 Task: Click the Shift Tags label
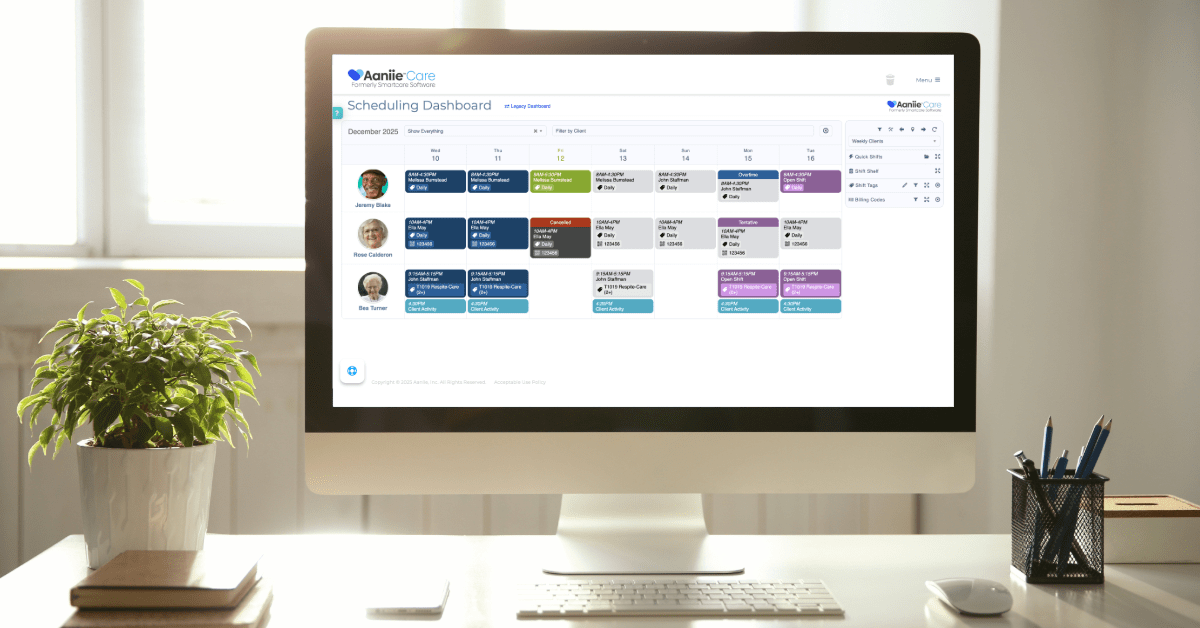tap(866, 185)
